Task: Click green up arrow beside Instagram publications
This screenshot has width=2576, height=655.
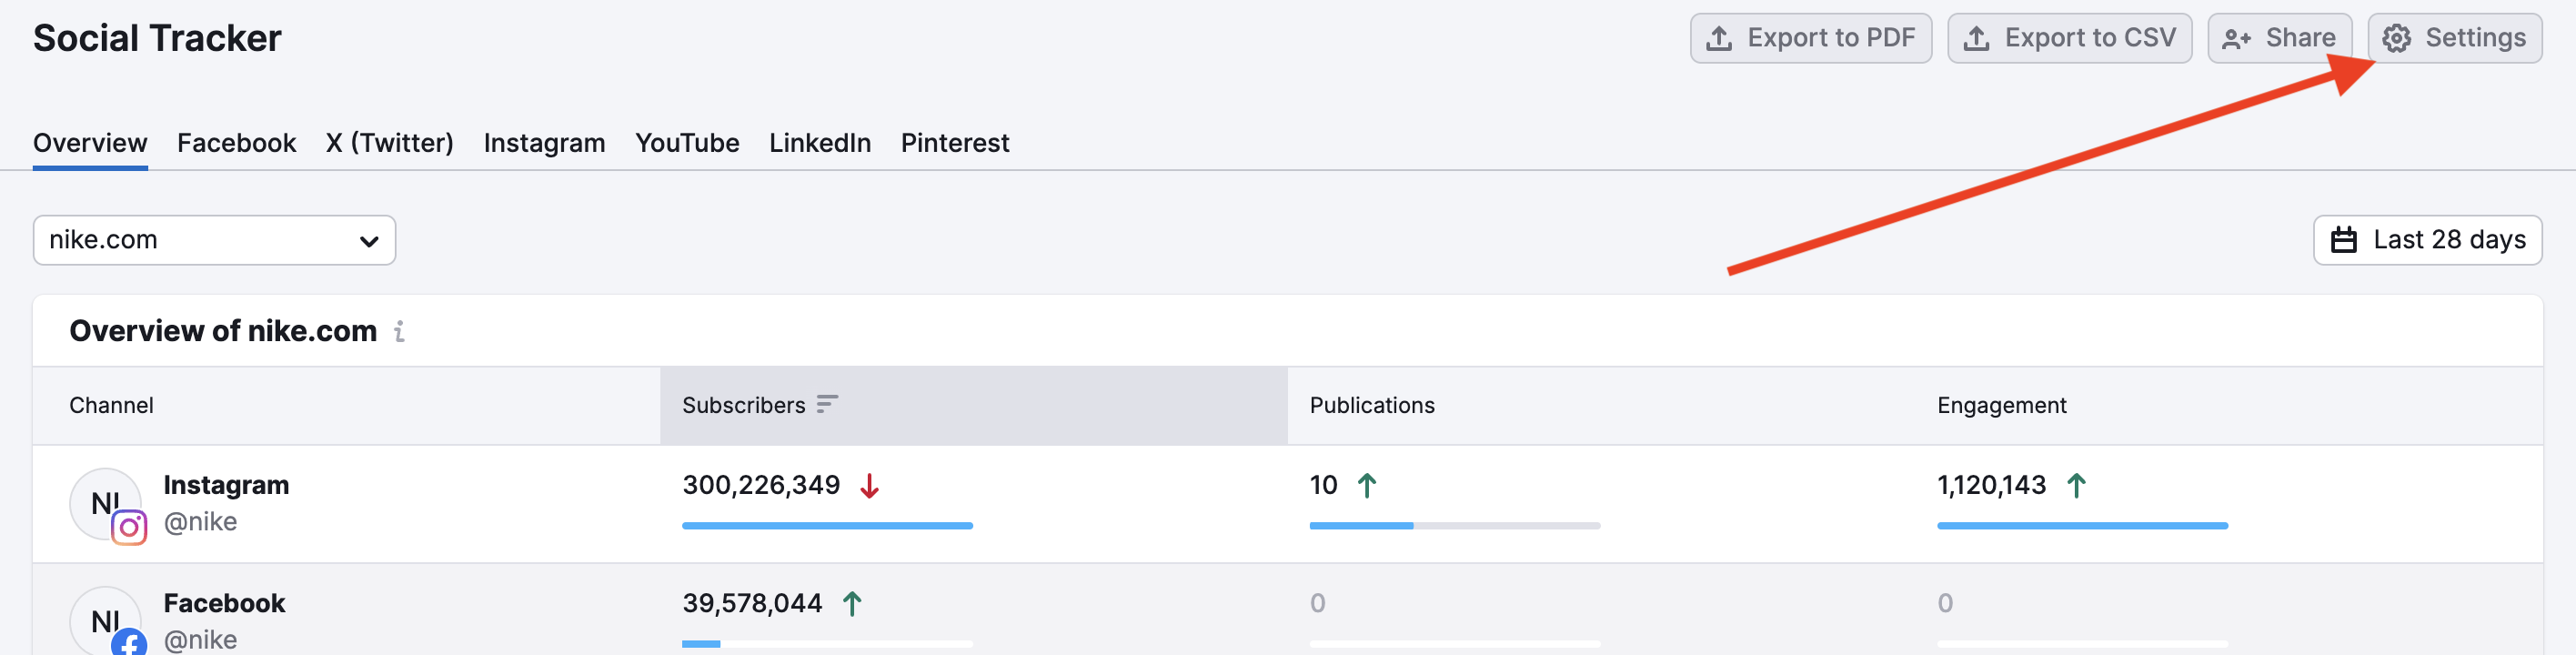Action: [1366, 486]
